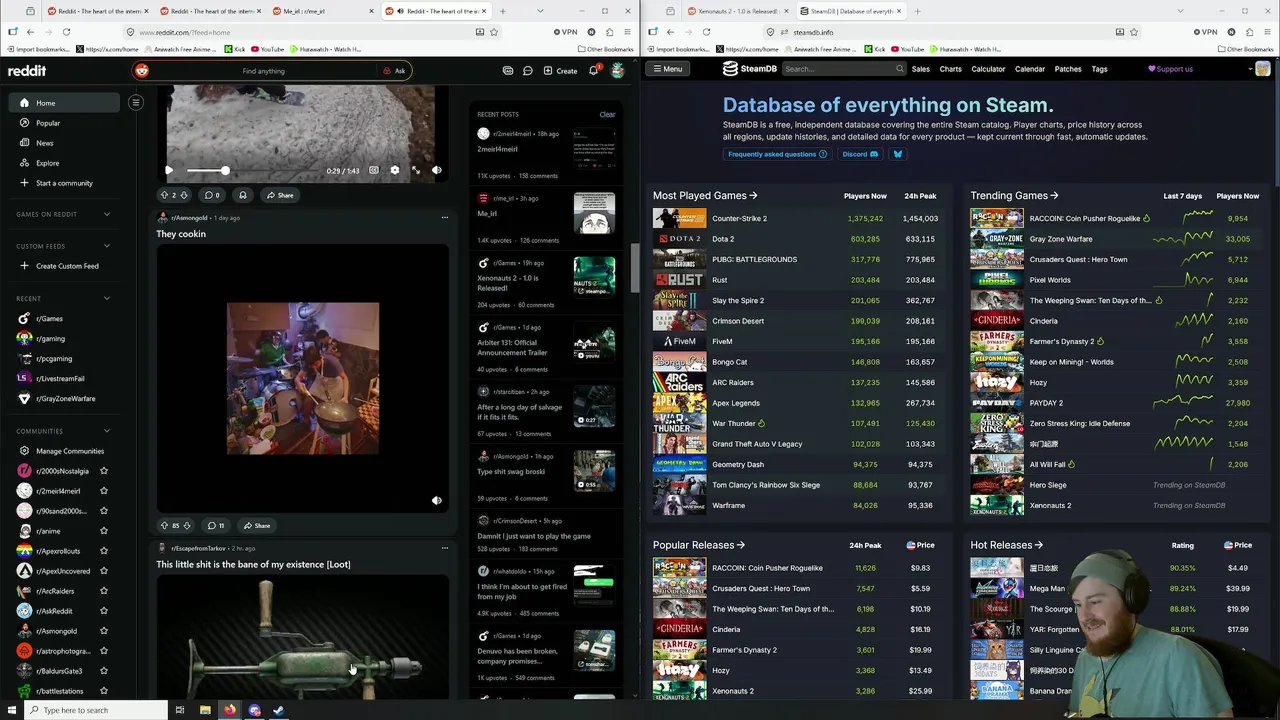Unmute the 'They cookin' video
Screen dimensions: 1280x720
[x=436, y=500]
